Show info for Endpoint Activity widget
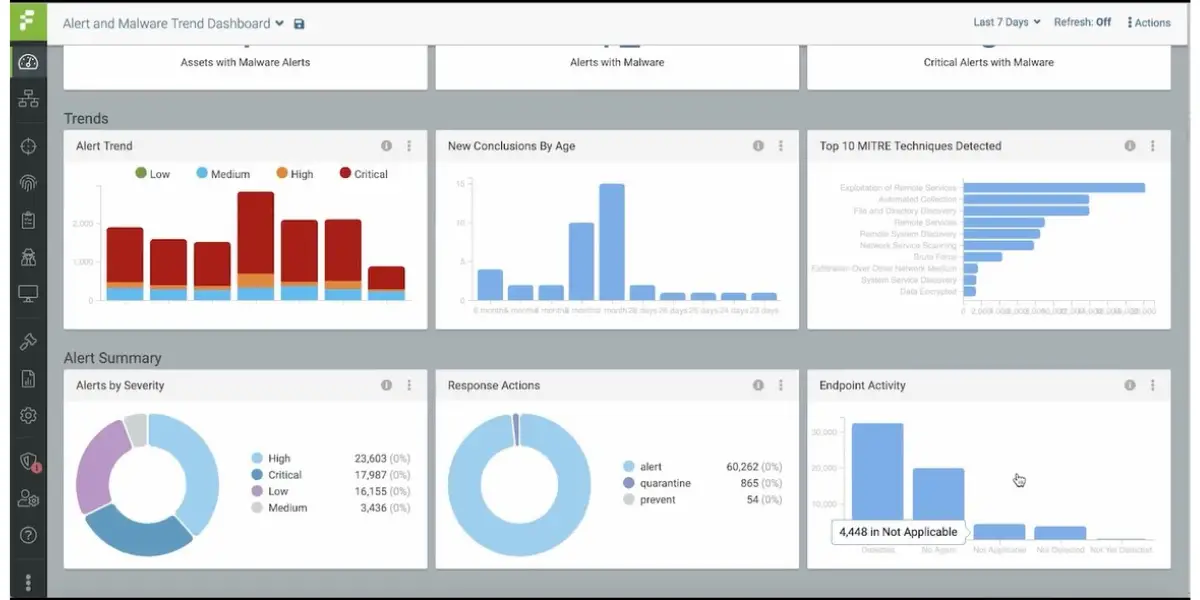The width and height of the screenshot is (1200, 600). click(x=1130, y=385)
